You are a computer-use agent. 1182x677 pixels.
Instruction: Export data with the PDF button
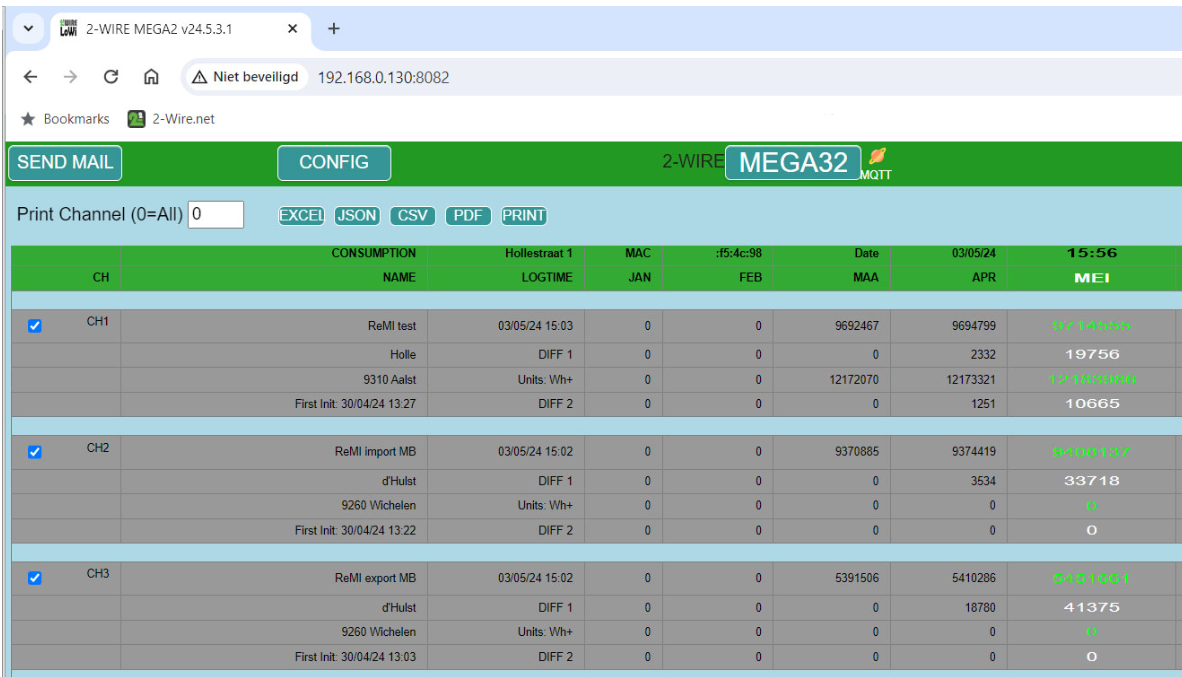[x=468, y=216]
